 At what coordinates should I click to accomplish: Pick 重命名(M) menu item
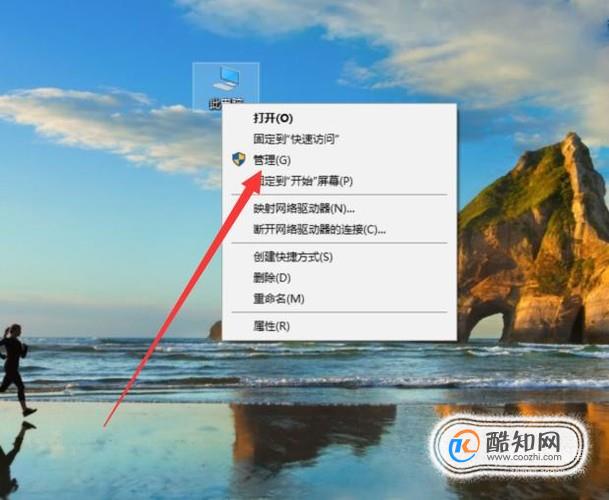point(278,299)
